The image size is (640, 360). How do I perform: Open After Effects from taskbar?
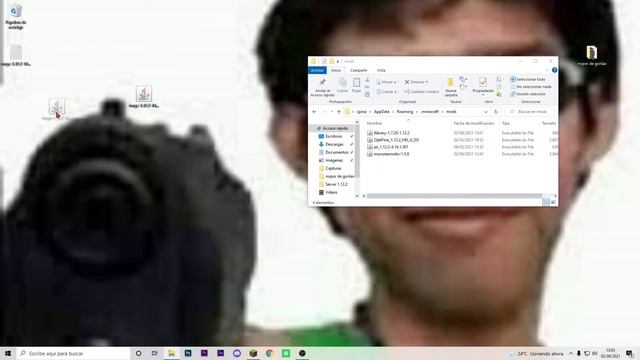(220, 353)
